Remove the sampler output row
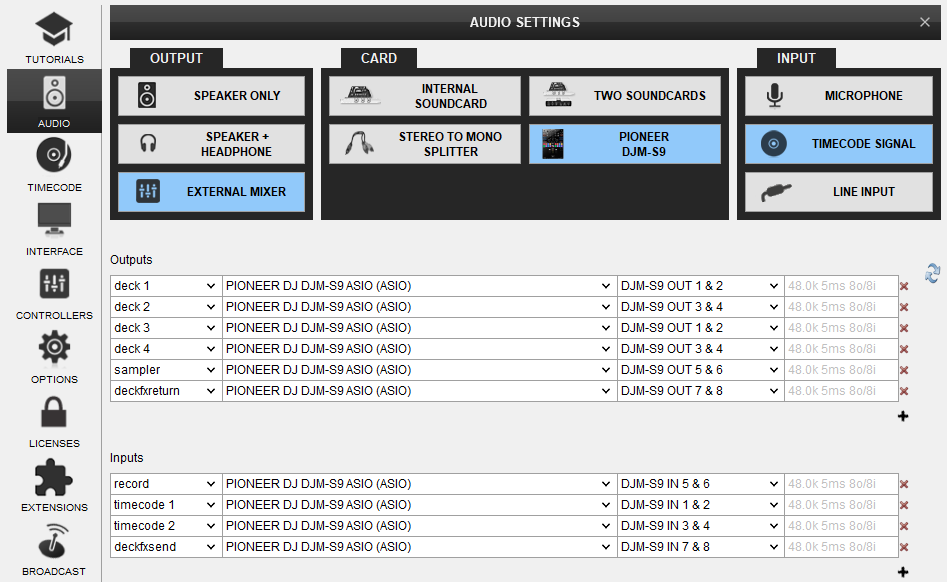947x582 pixels. [904, 370]
